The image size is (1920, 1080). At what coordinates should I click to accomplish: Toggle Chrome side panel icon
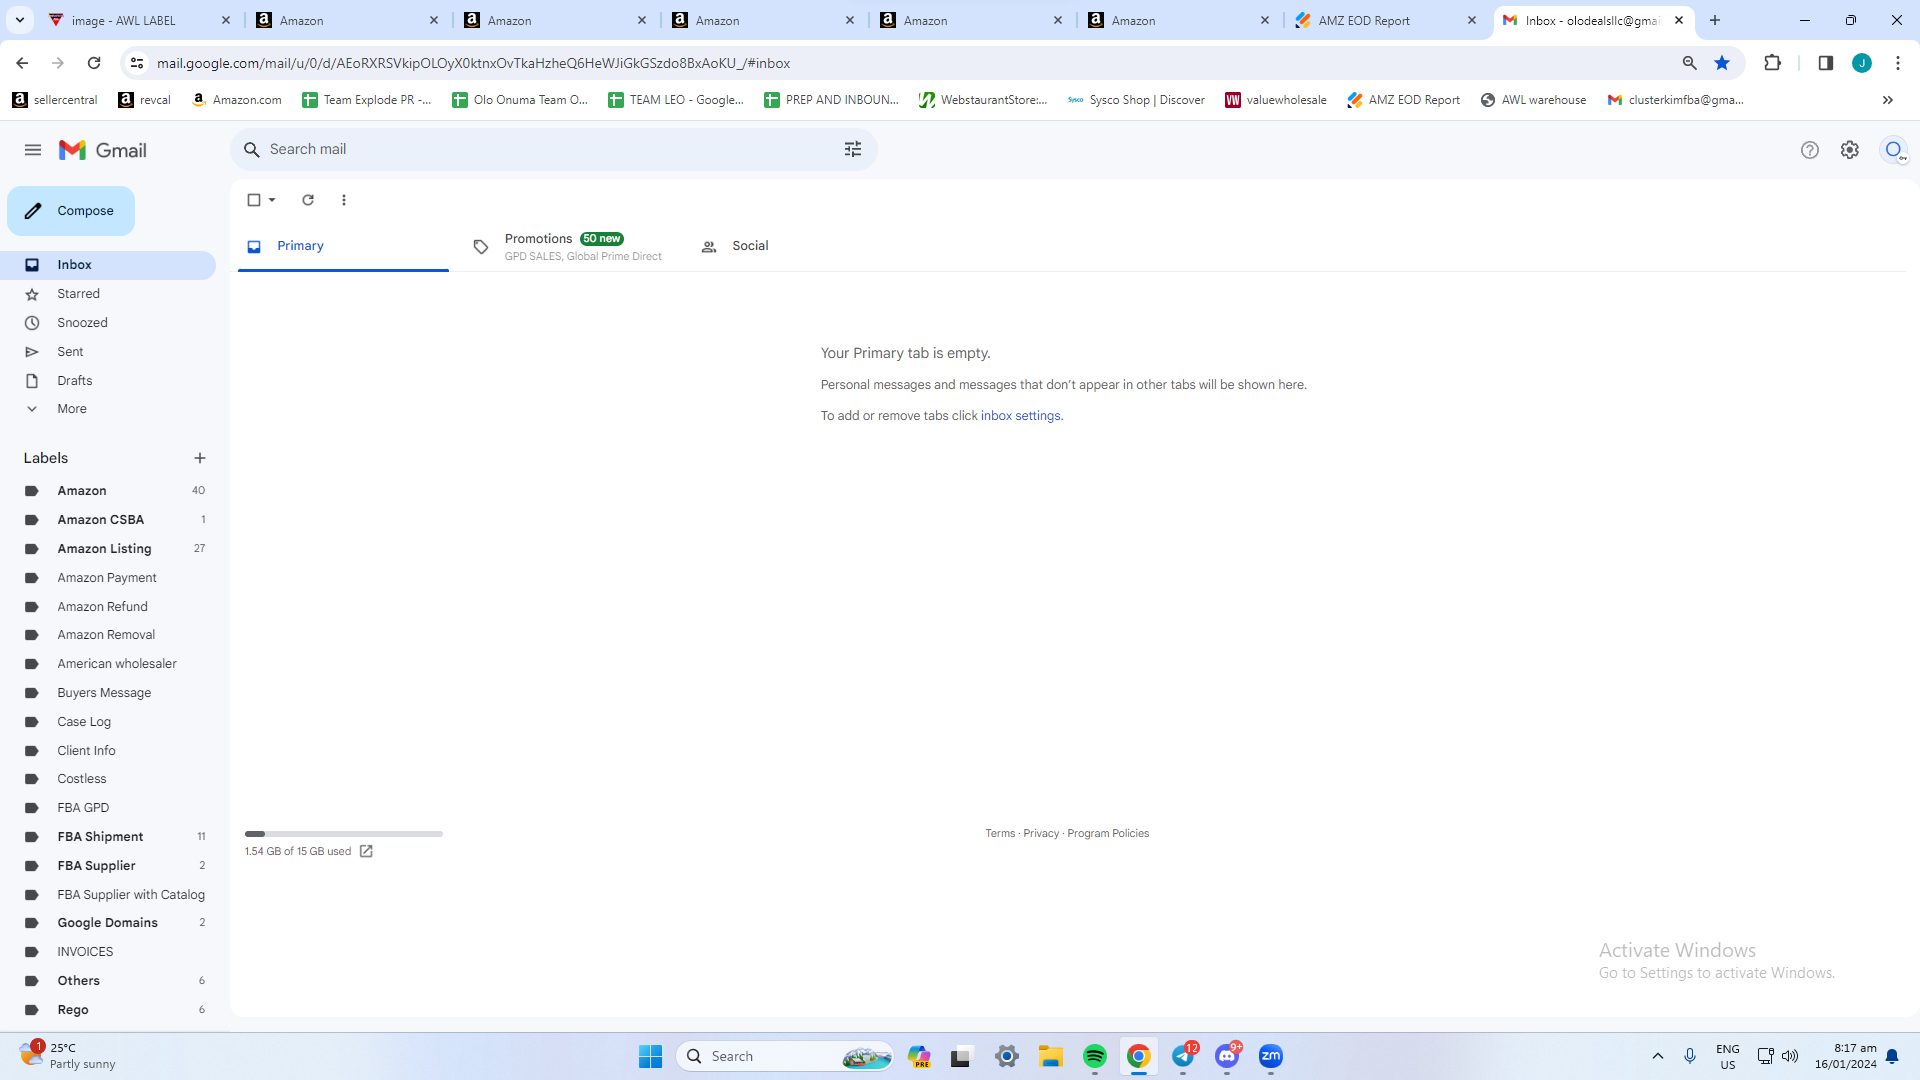click(x=1825, y=63)
